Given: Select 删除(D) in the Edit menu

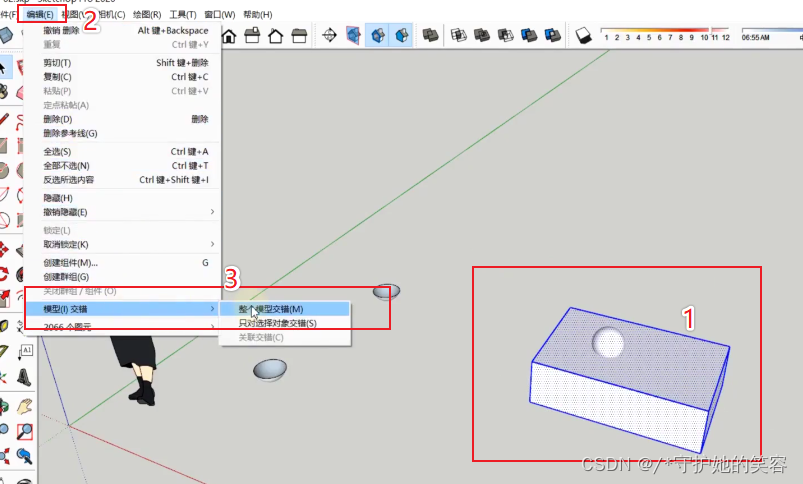Looking at the screenshot, I should tap(123, 119).
